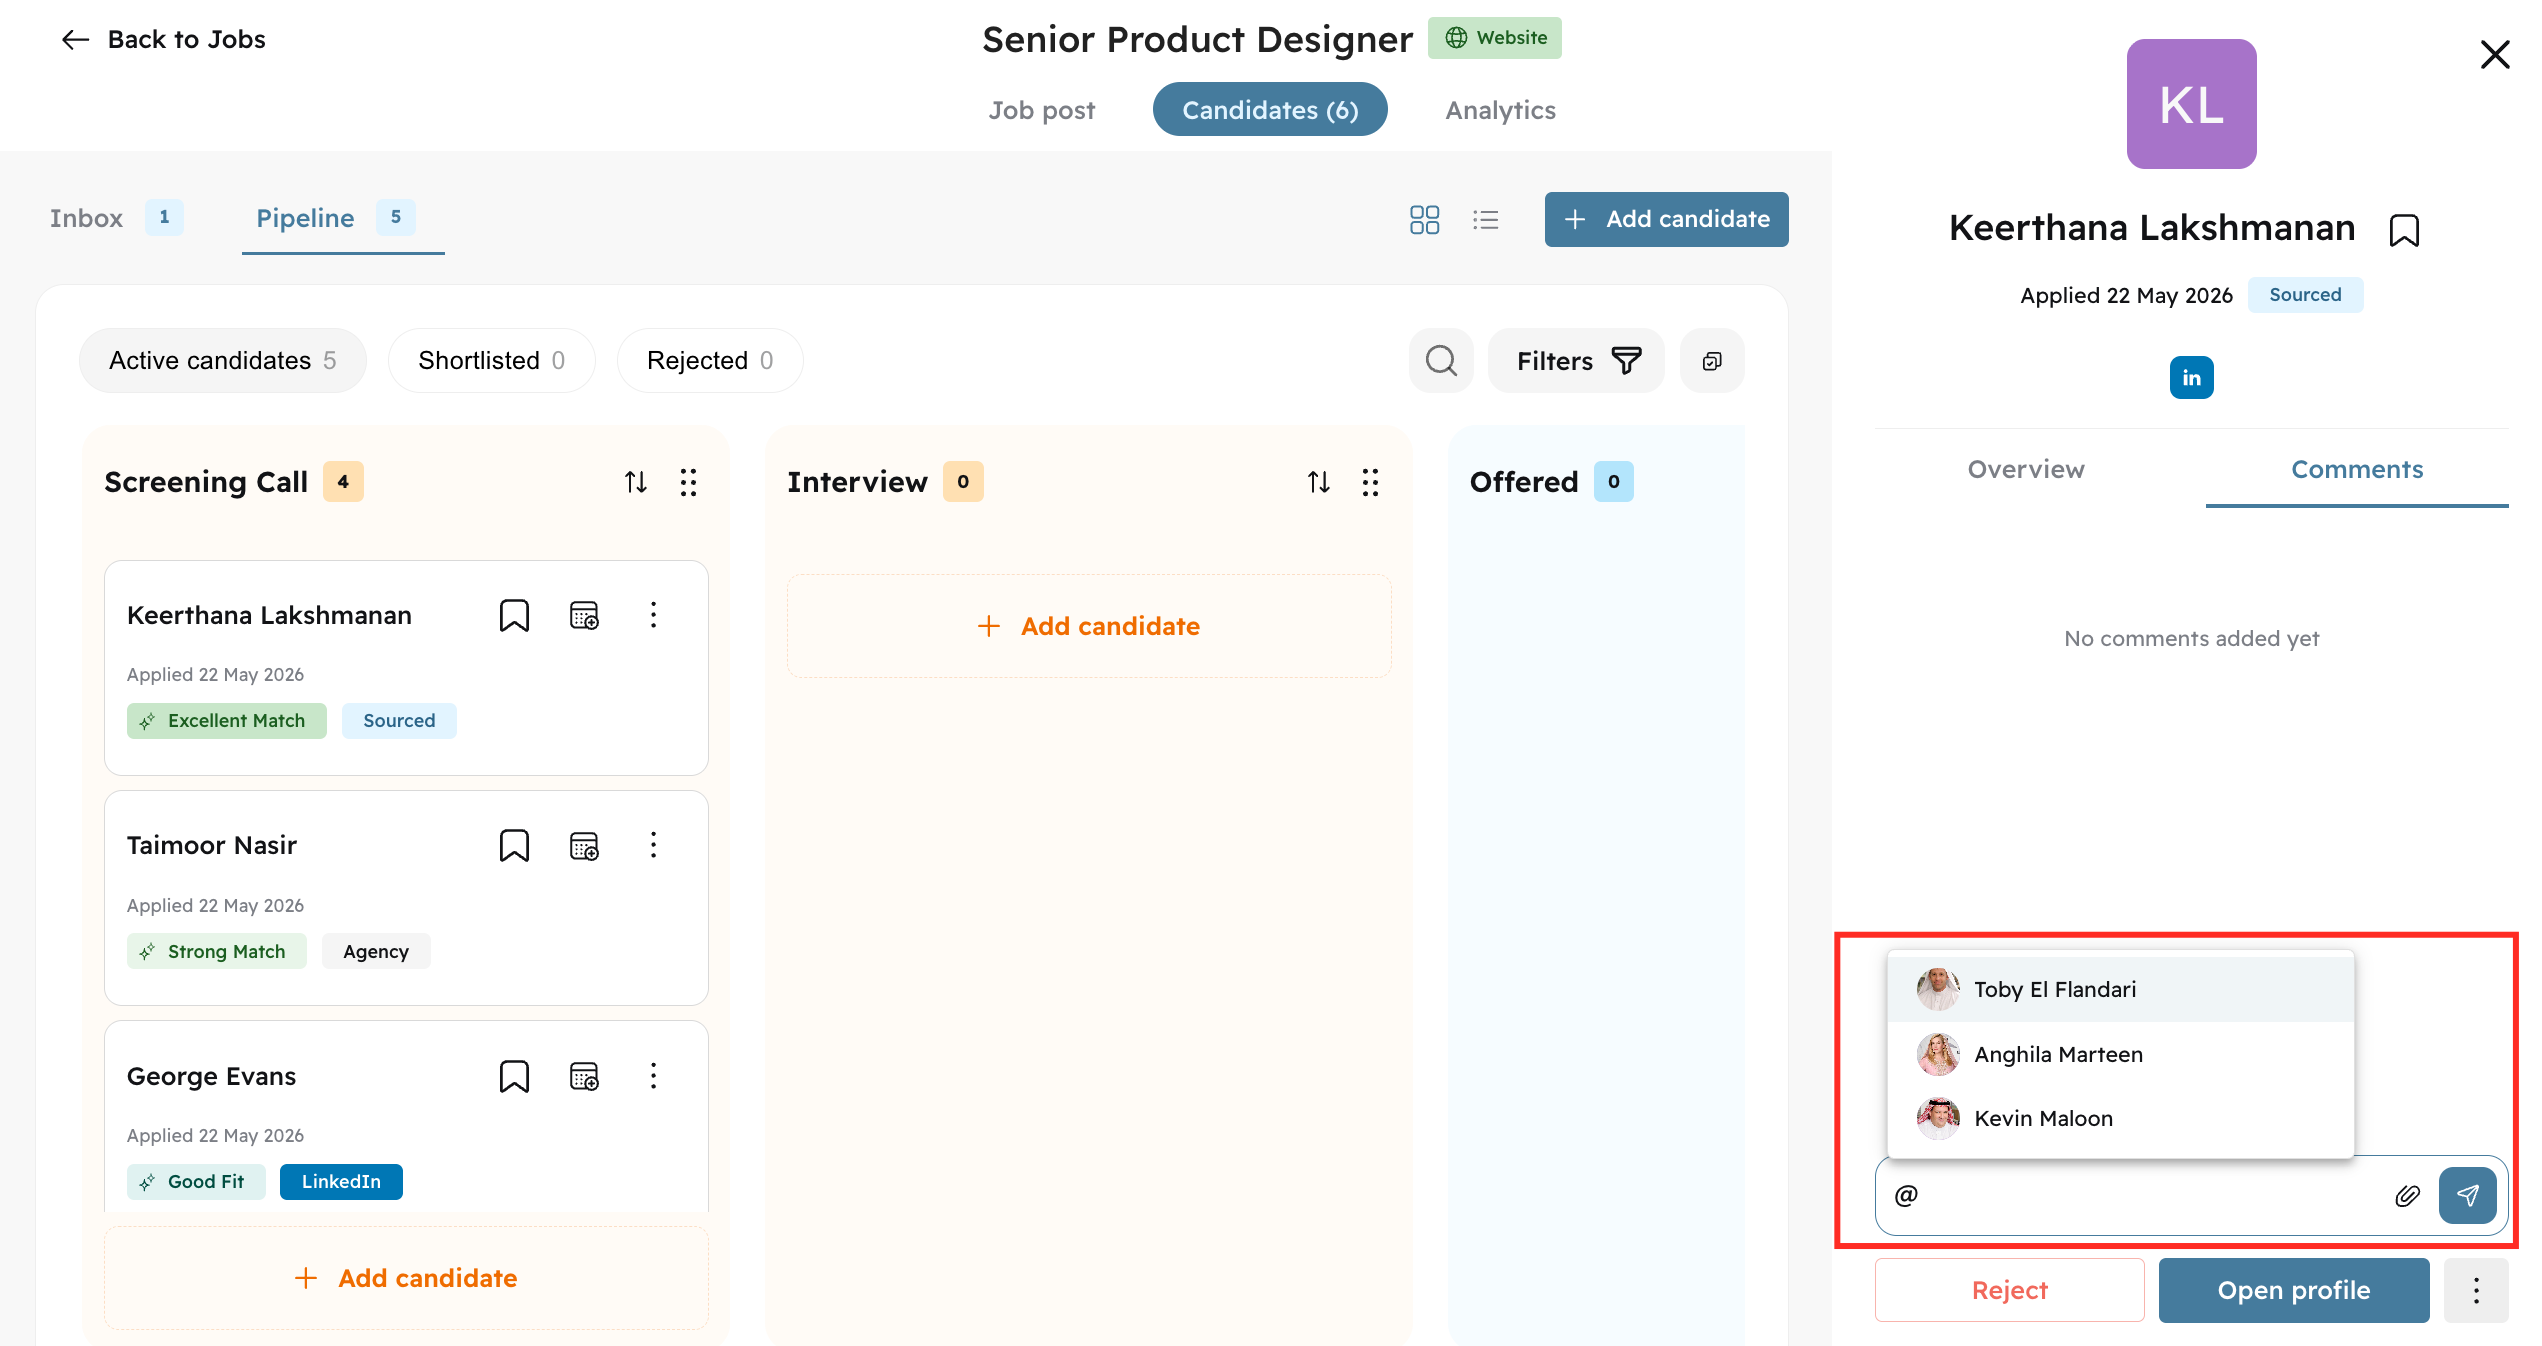Click the Reject button

point(2009,1291)
